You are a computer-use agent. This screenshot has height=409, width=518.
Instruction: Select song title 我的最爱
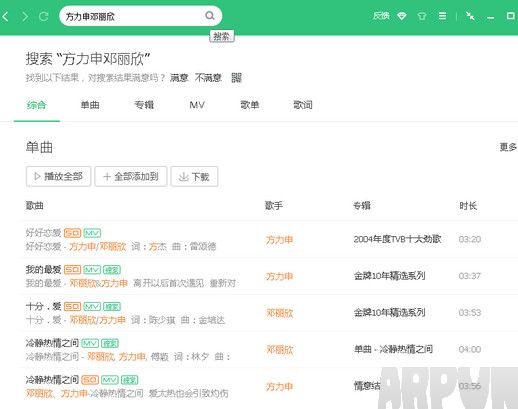coord(43,269)
